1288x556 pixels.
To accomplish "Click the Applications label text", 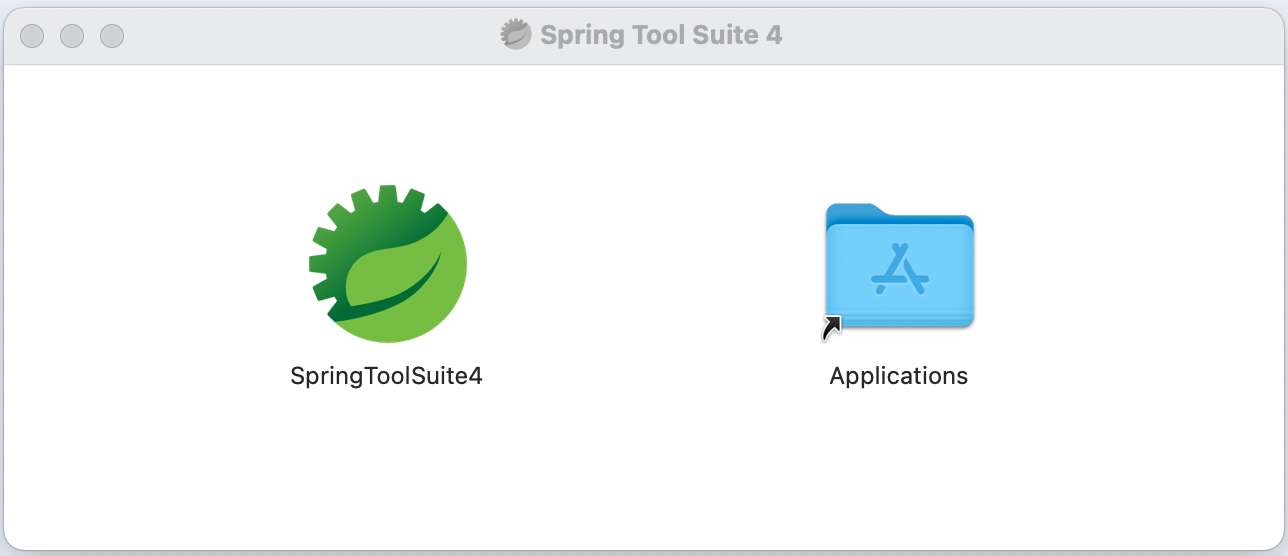I will tap(899, 376).
